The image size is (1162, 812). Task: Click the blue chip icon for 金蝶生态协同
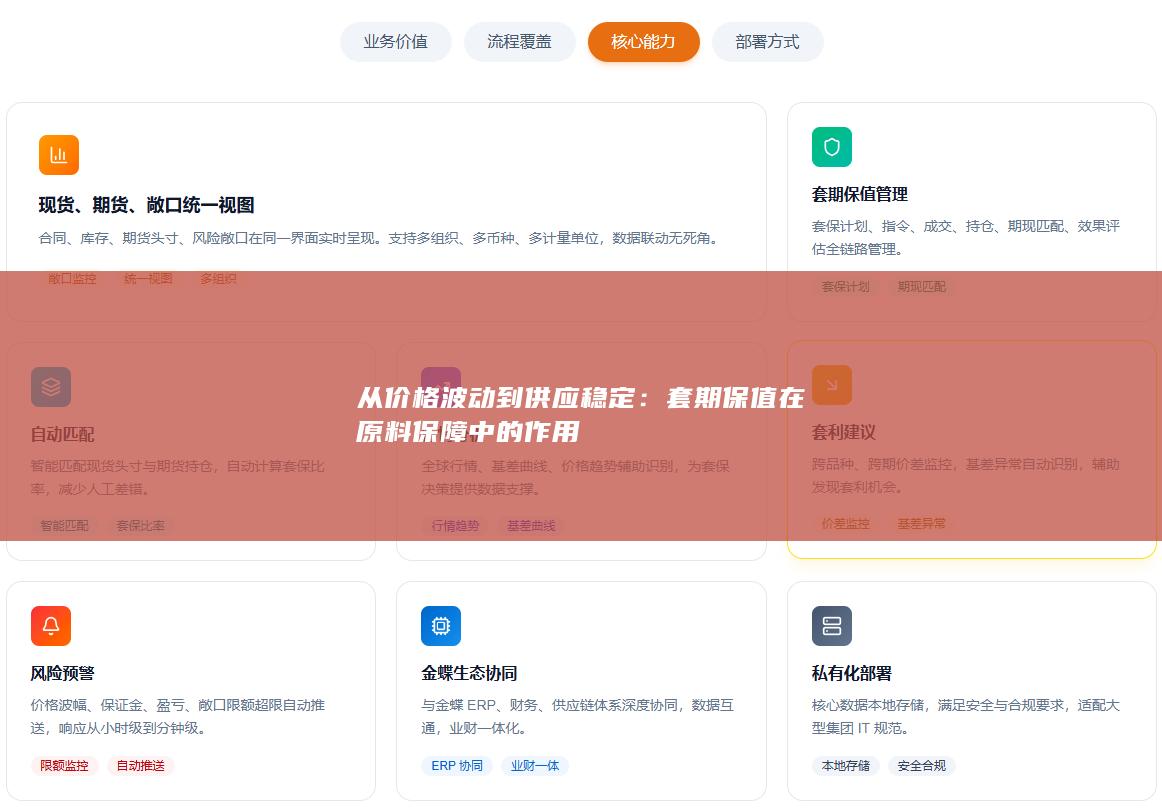(x=441, y=626)
